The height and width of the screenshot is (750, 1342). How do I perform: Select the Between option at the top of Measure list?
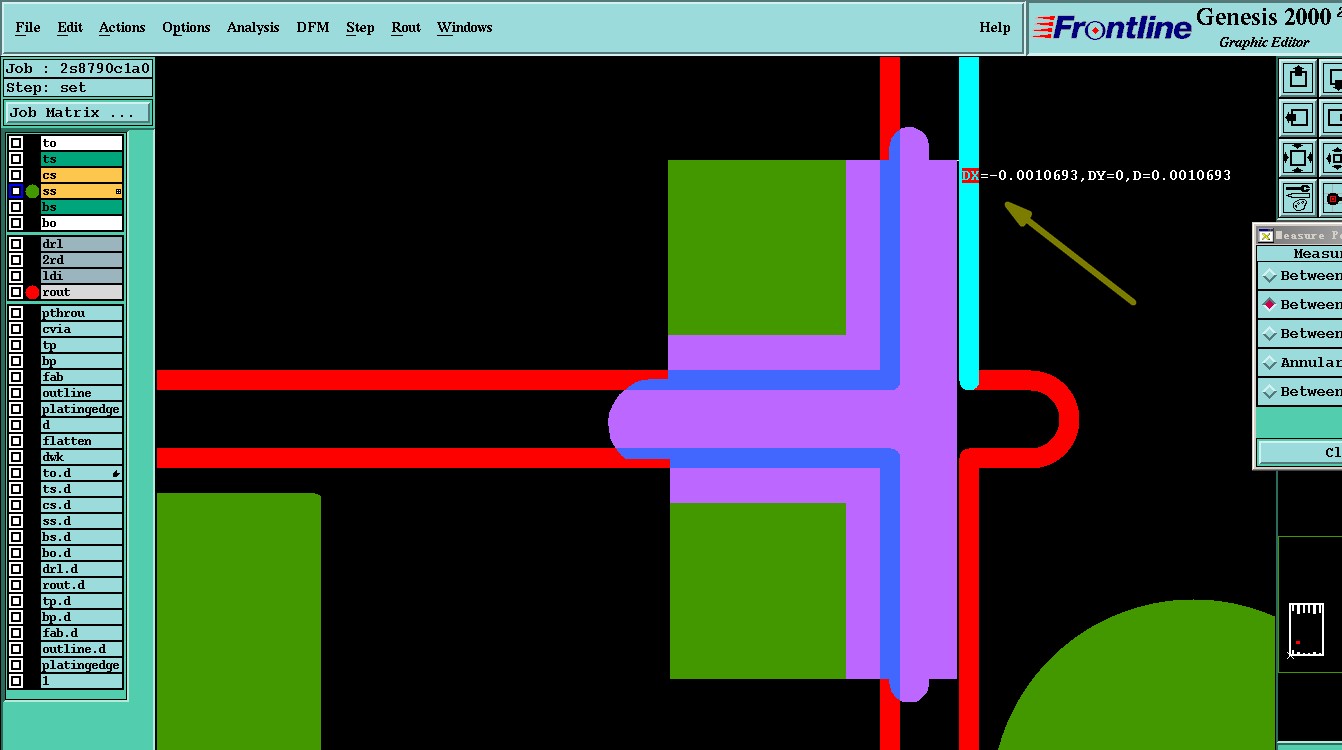coord(1300,275)
